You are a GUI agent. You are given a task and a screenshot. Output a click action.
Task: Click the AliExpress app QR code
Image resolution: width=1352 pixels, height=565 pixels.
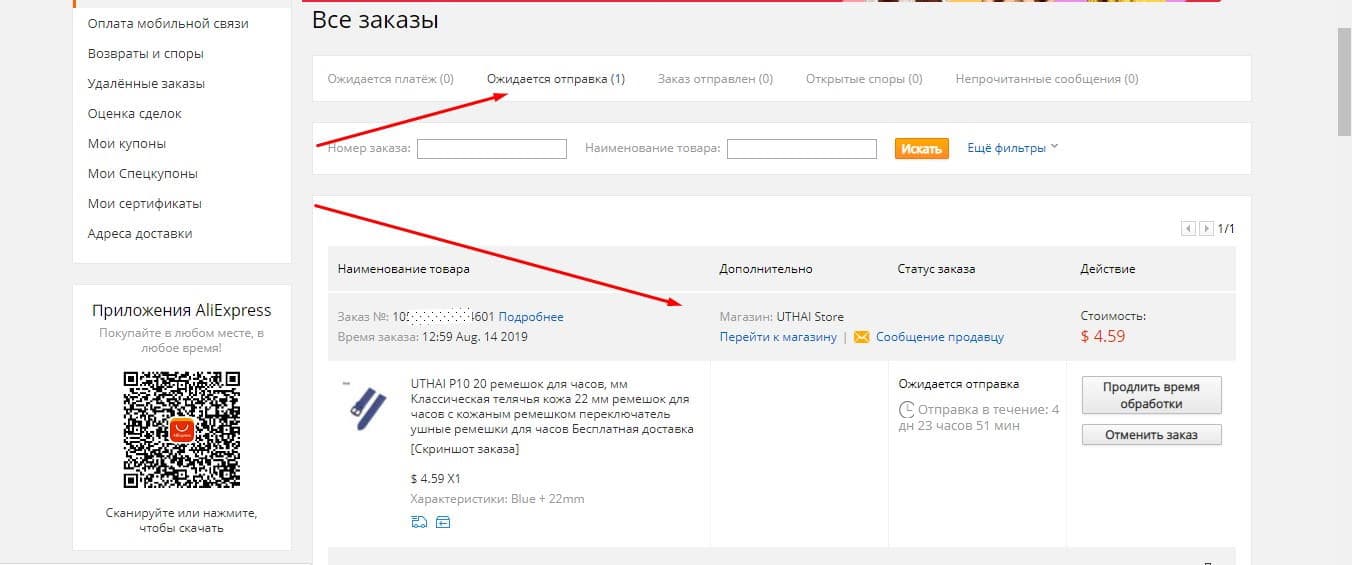pos(181,429)
